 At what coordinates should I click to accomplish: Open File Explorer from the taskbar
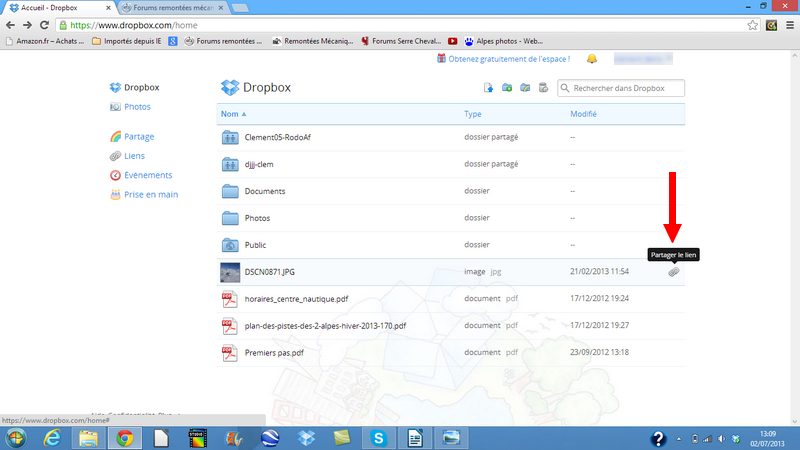[x=88, y=438]
